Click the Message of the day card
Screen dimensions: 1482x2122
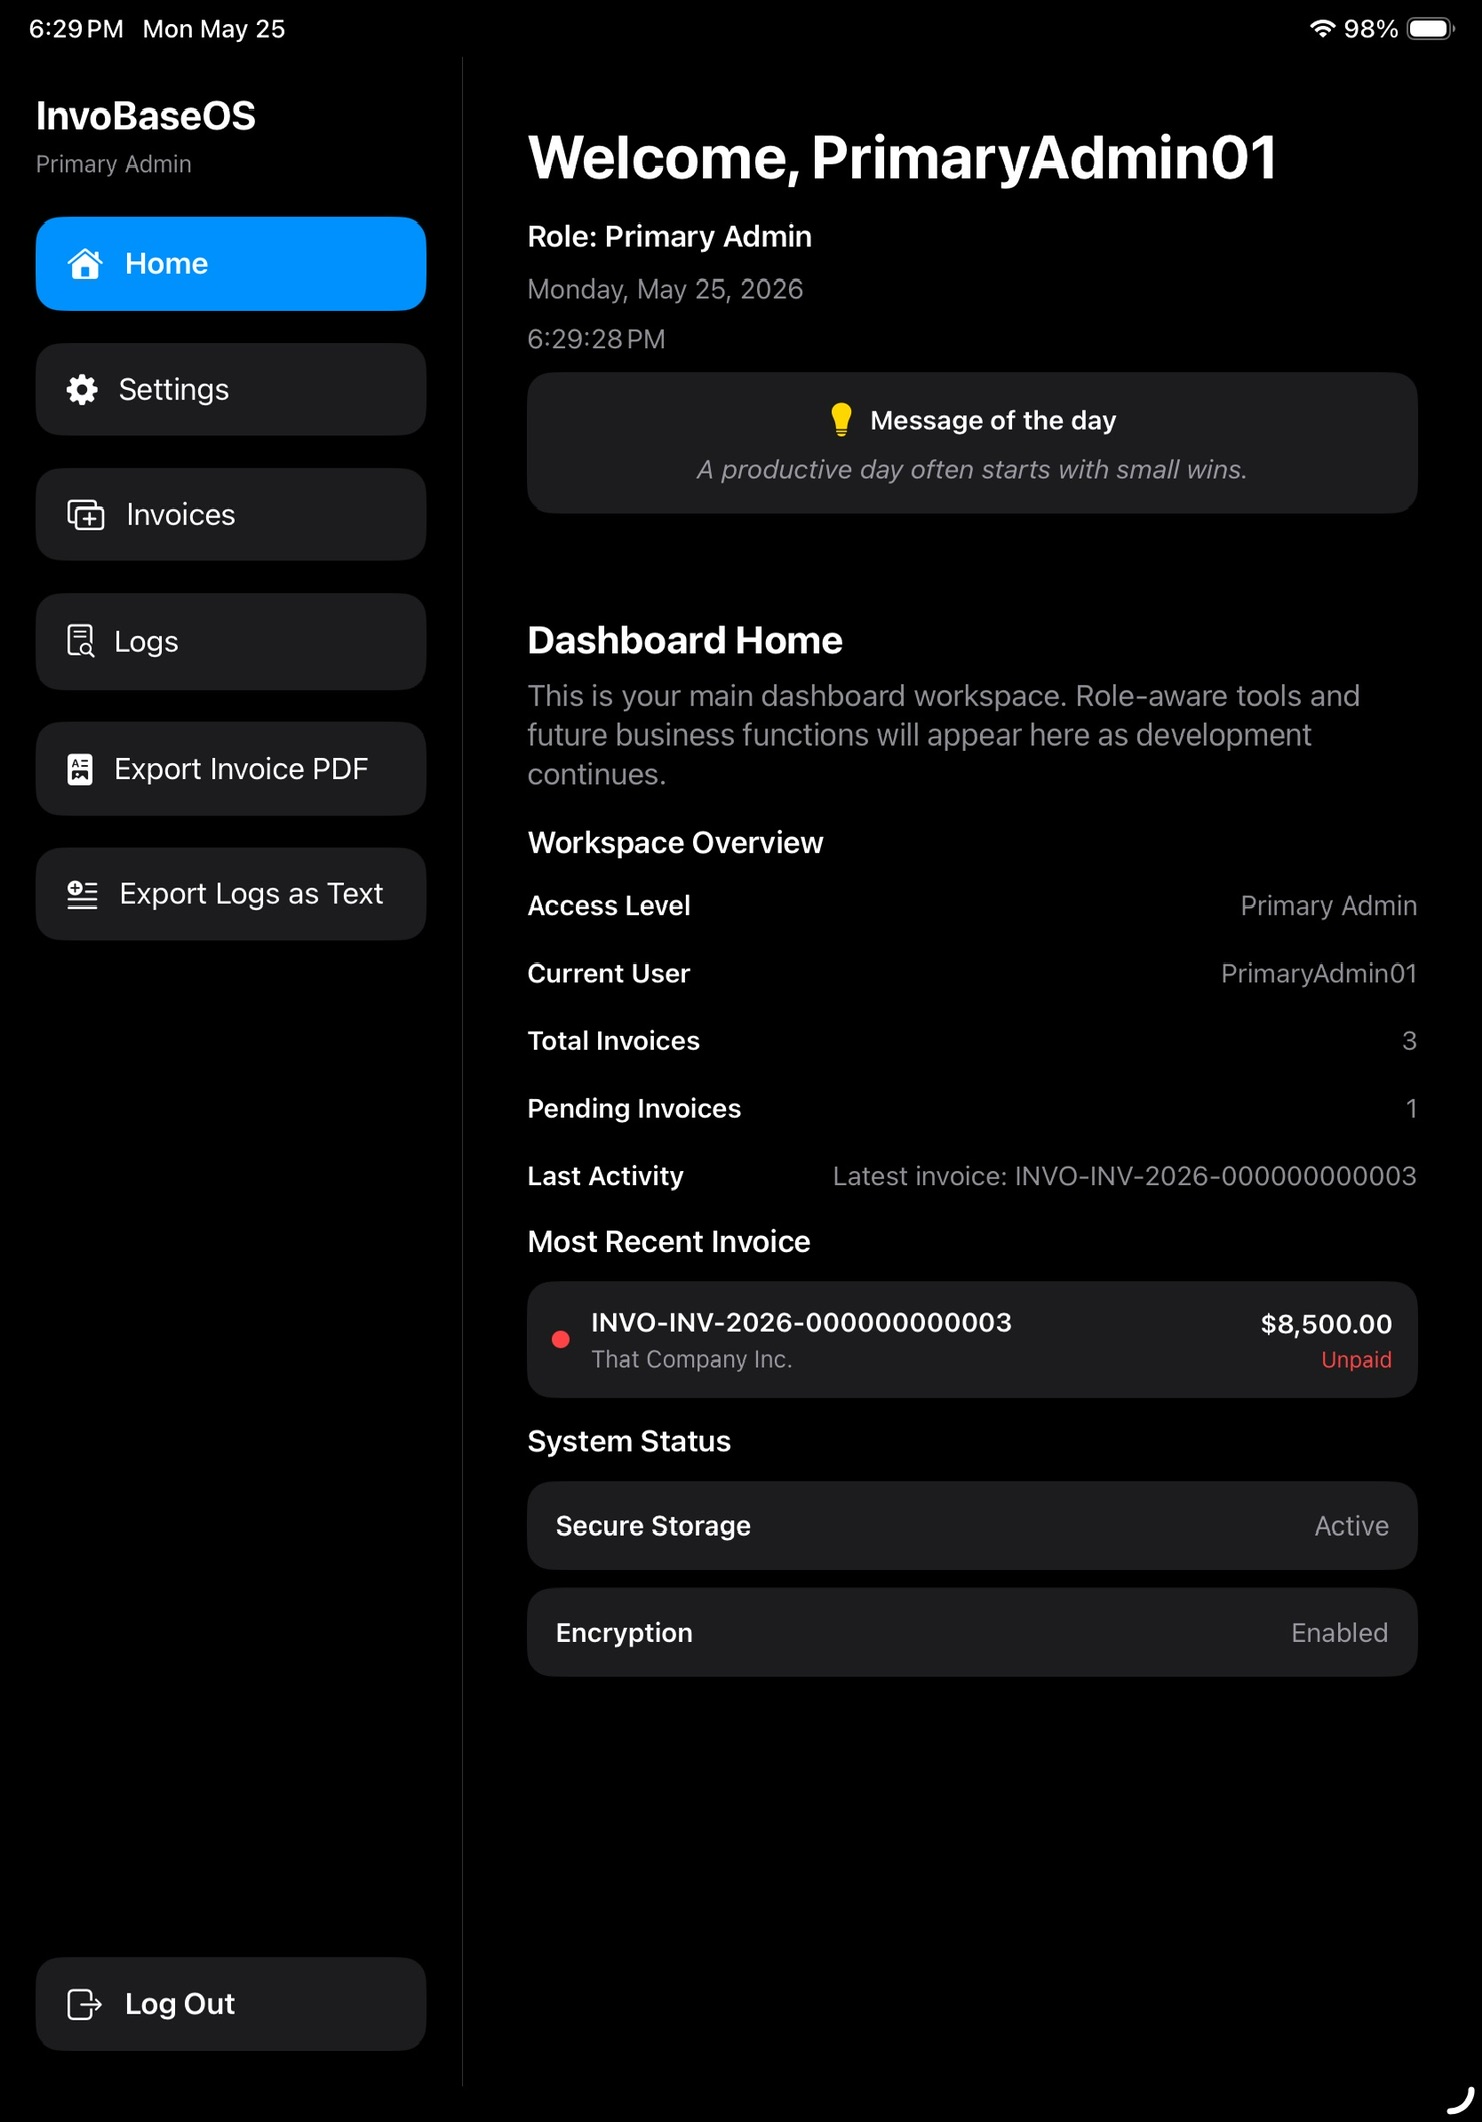[972, 443]
